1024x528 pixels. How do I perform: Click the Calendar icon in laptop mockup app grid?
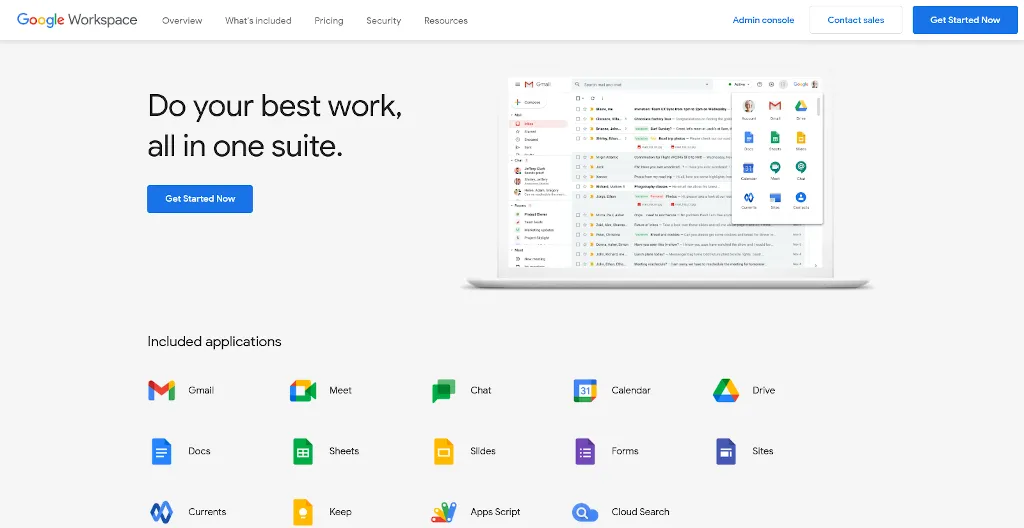[x=749, y=167]
